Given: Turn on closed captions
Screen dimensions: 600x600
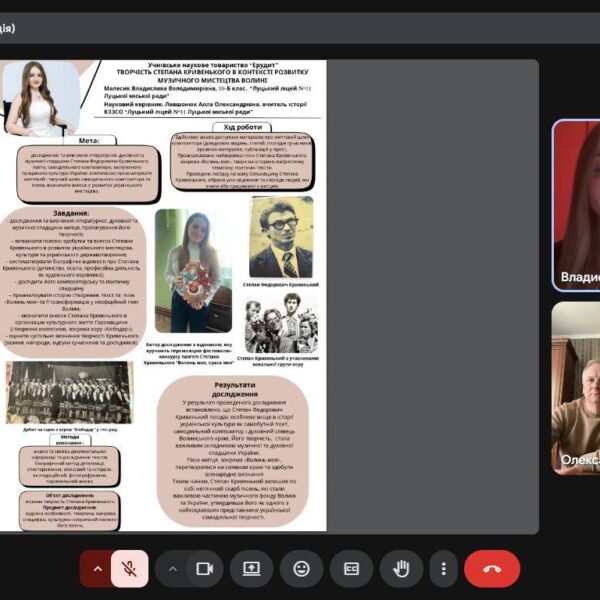Looking at the screenshot, I should pyautogui.click(x=351, y=568).
